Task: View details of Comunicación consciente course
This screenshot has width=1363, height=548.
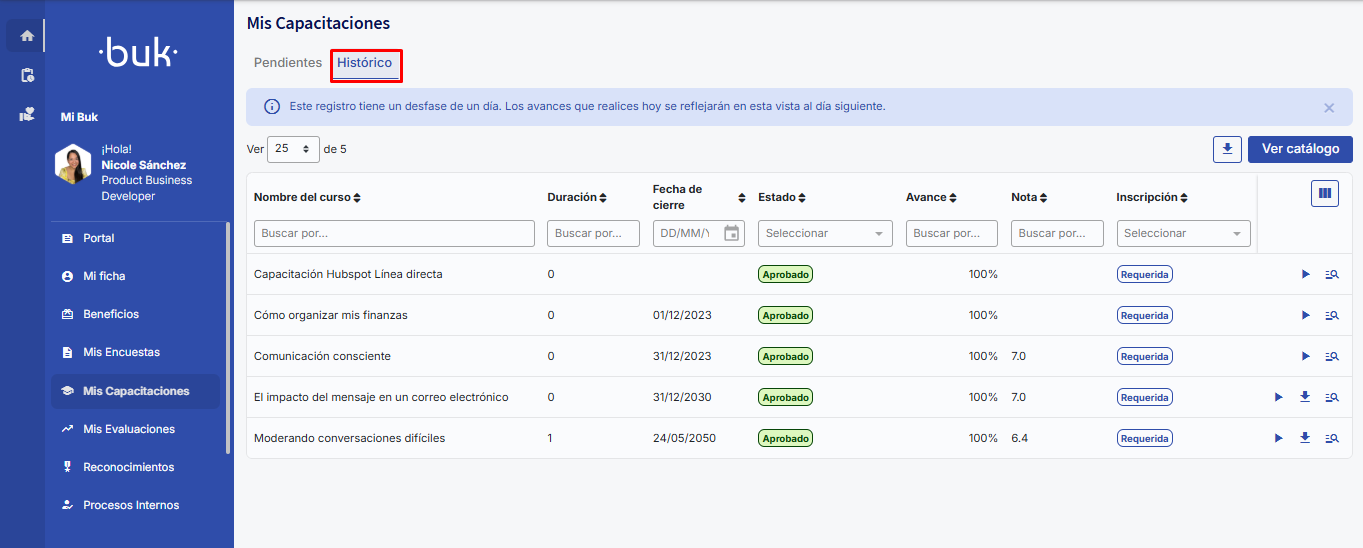Action: 1331,356
